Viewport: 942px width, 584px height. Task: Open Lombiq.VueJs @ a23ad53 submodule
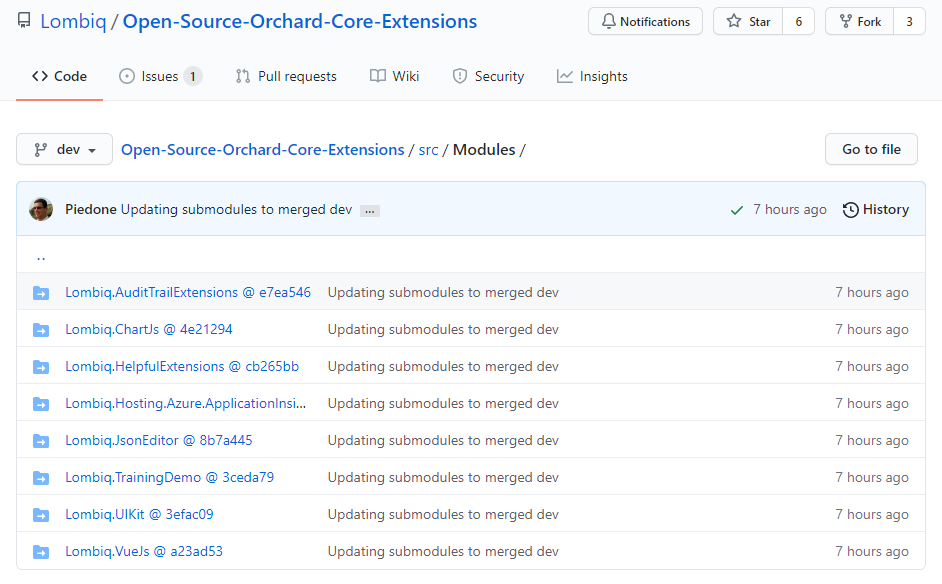pyautogui.click(x=144, y=552)
